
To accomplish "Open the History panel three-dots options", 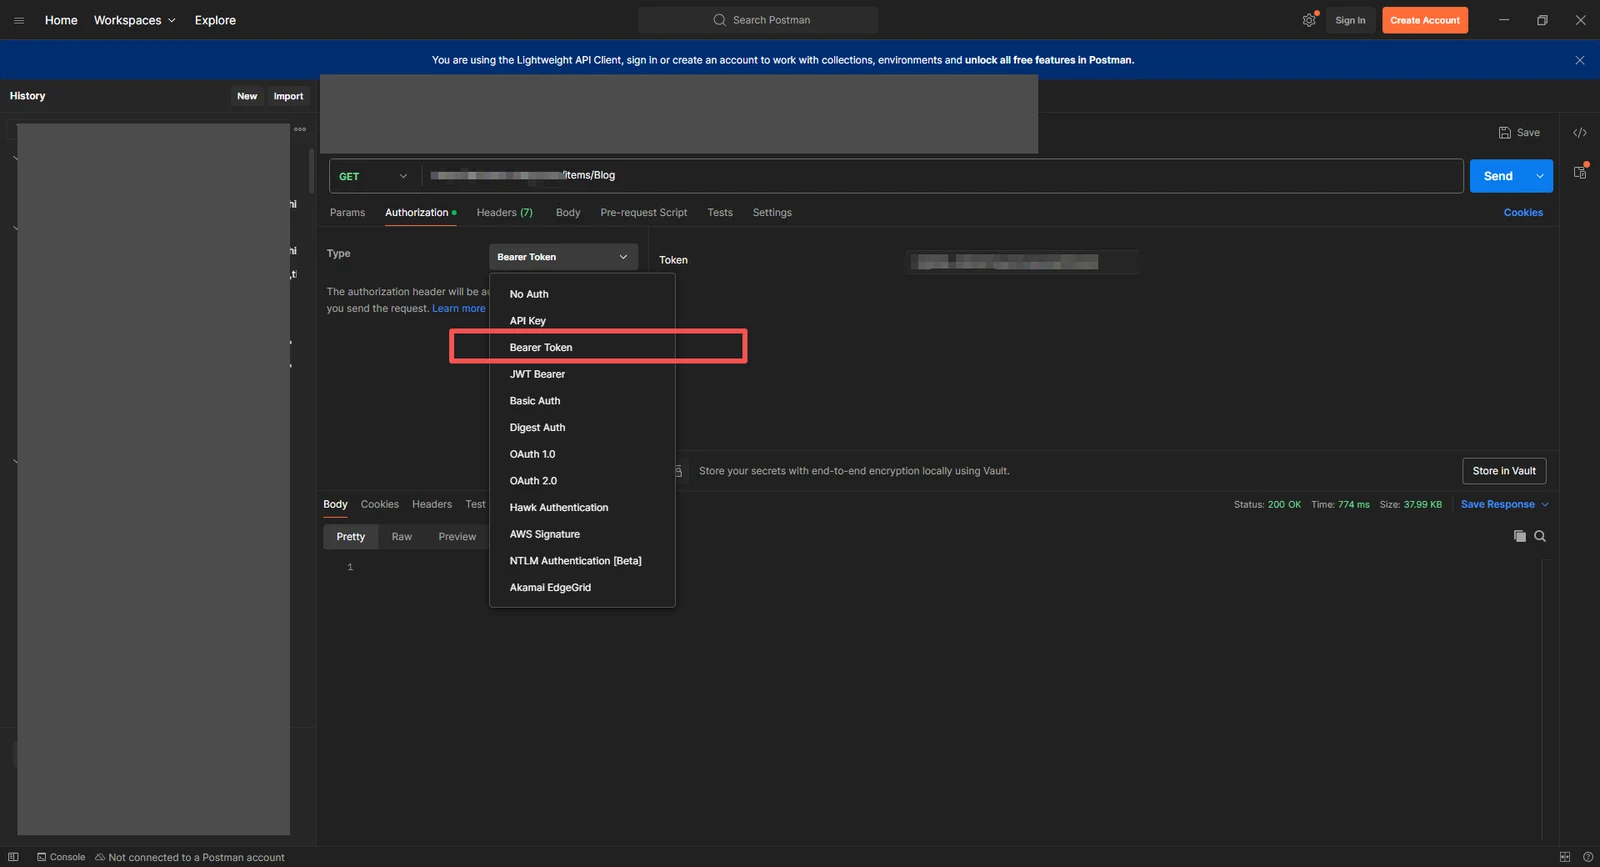I will click(x=300, y=129).
